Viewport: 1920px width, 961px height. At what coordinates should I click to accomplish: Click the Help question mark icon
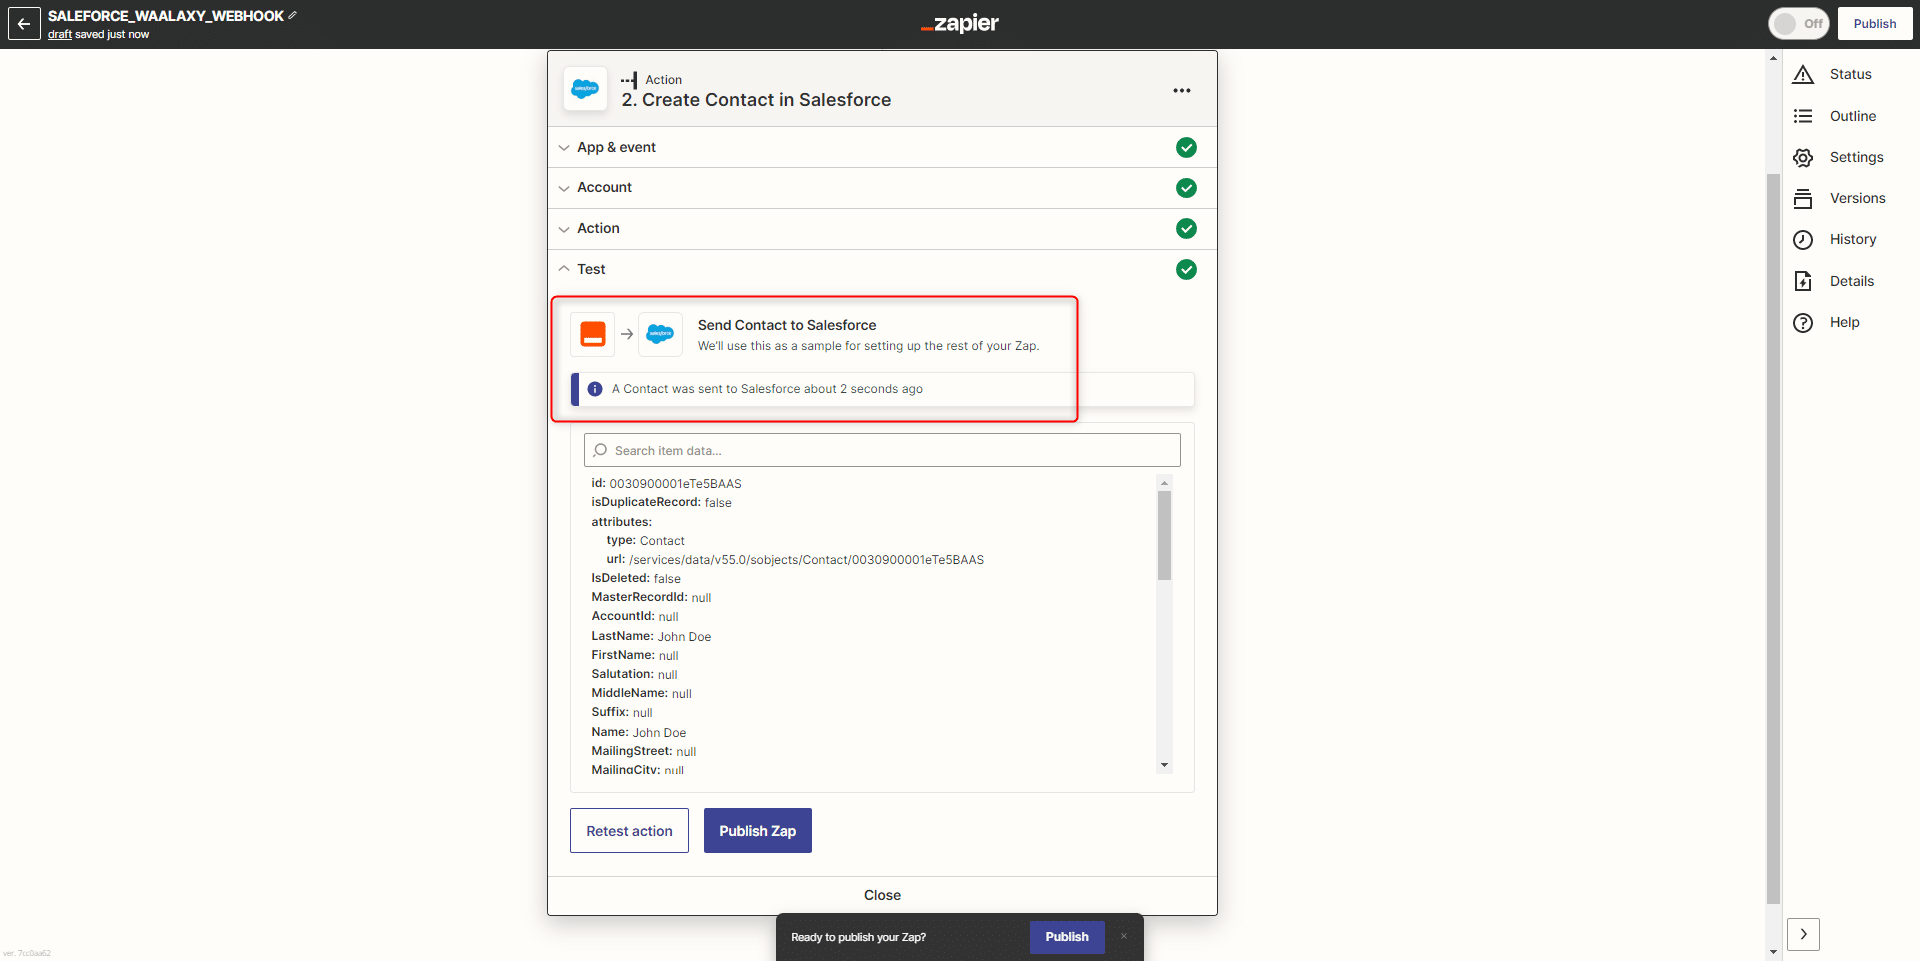(x=1803, y=322)
